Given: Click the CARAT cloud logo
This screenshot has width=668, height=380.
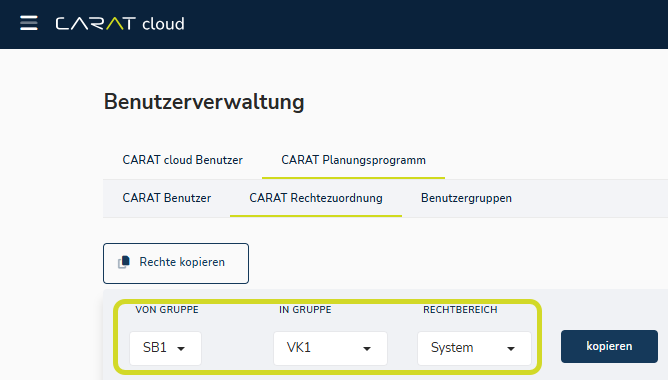Looking at the screenshot, I should click(x=120, y=23).
